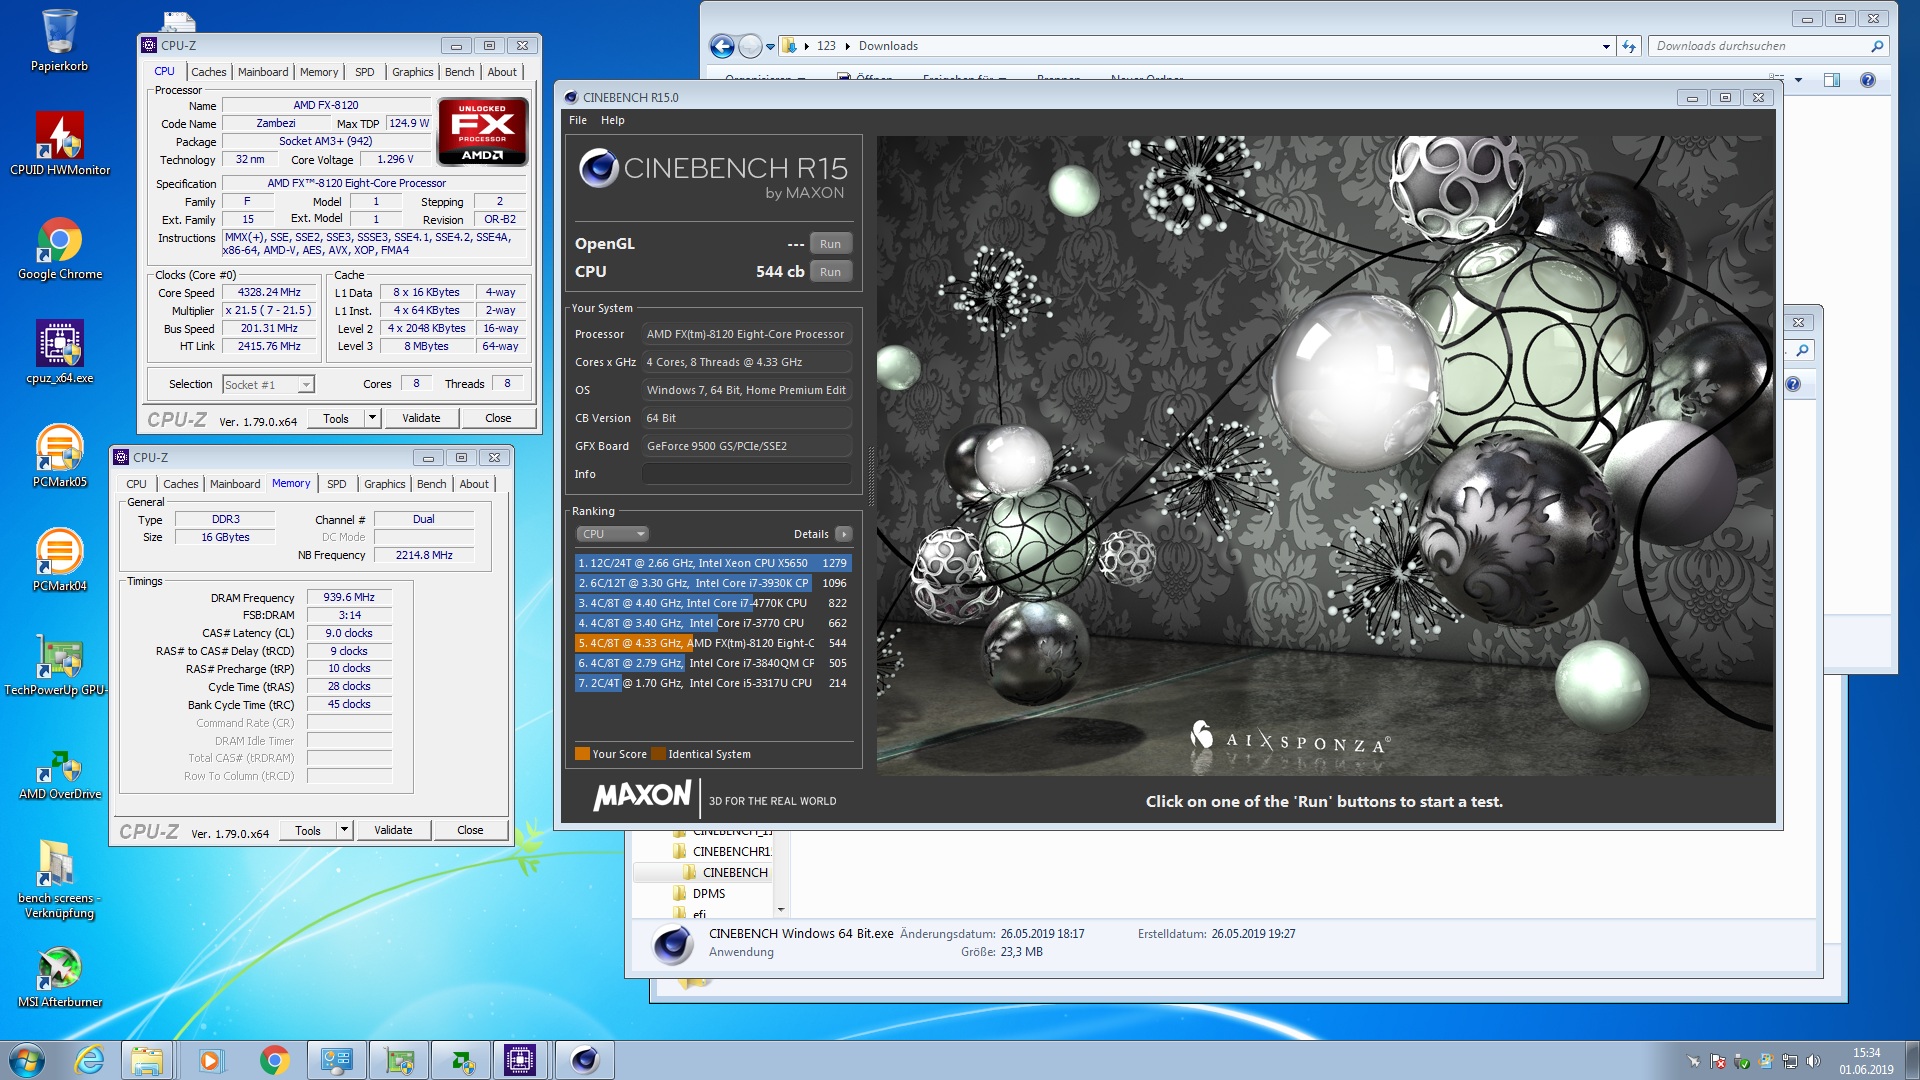The width and height of the screenshot is (1920, 1080).
Task: Click the Cinebench Info input field
Action: point(747,474)
